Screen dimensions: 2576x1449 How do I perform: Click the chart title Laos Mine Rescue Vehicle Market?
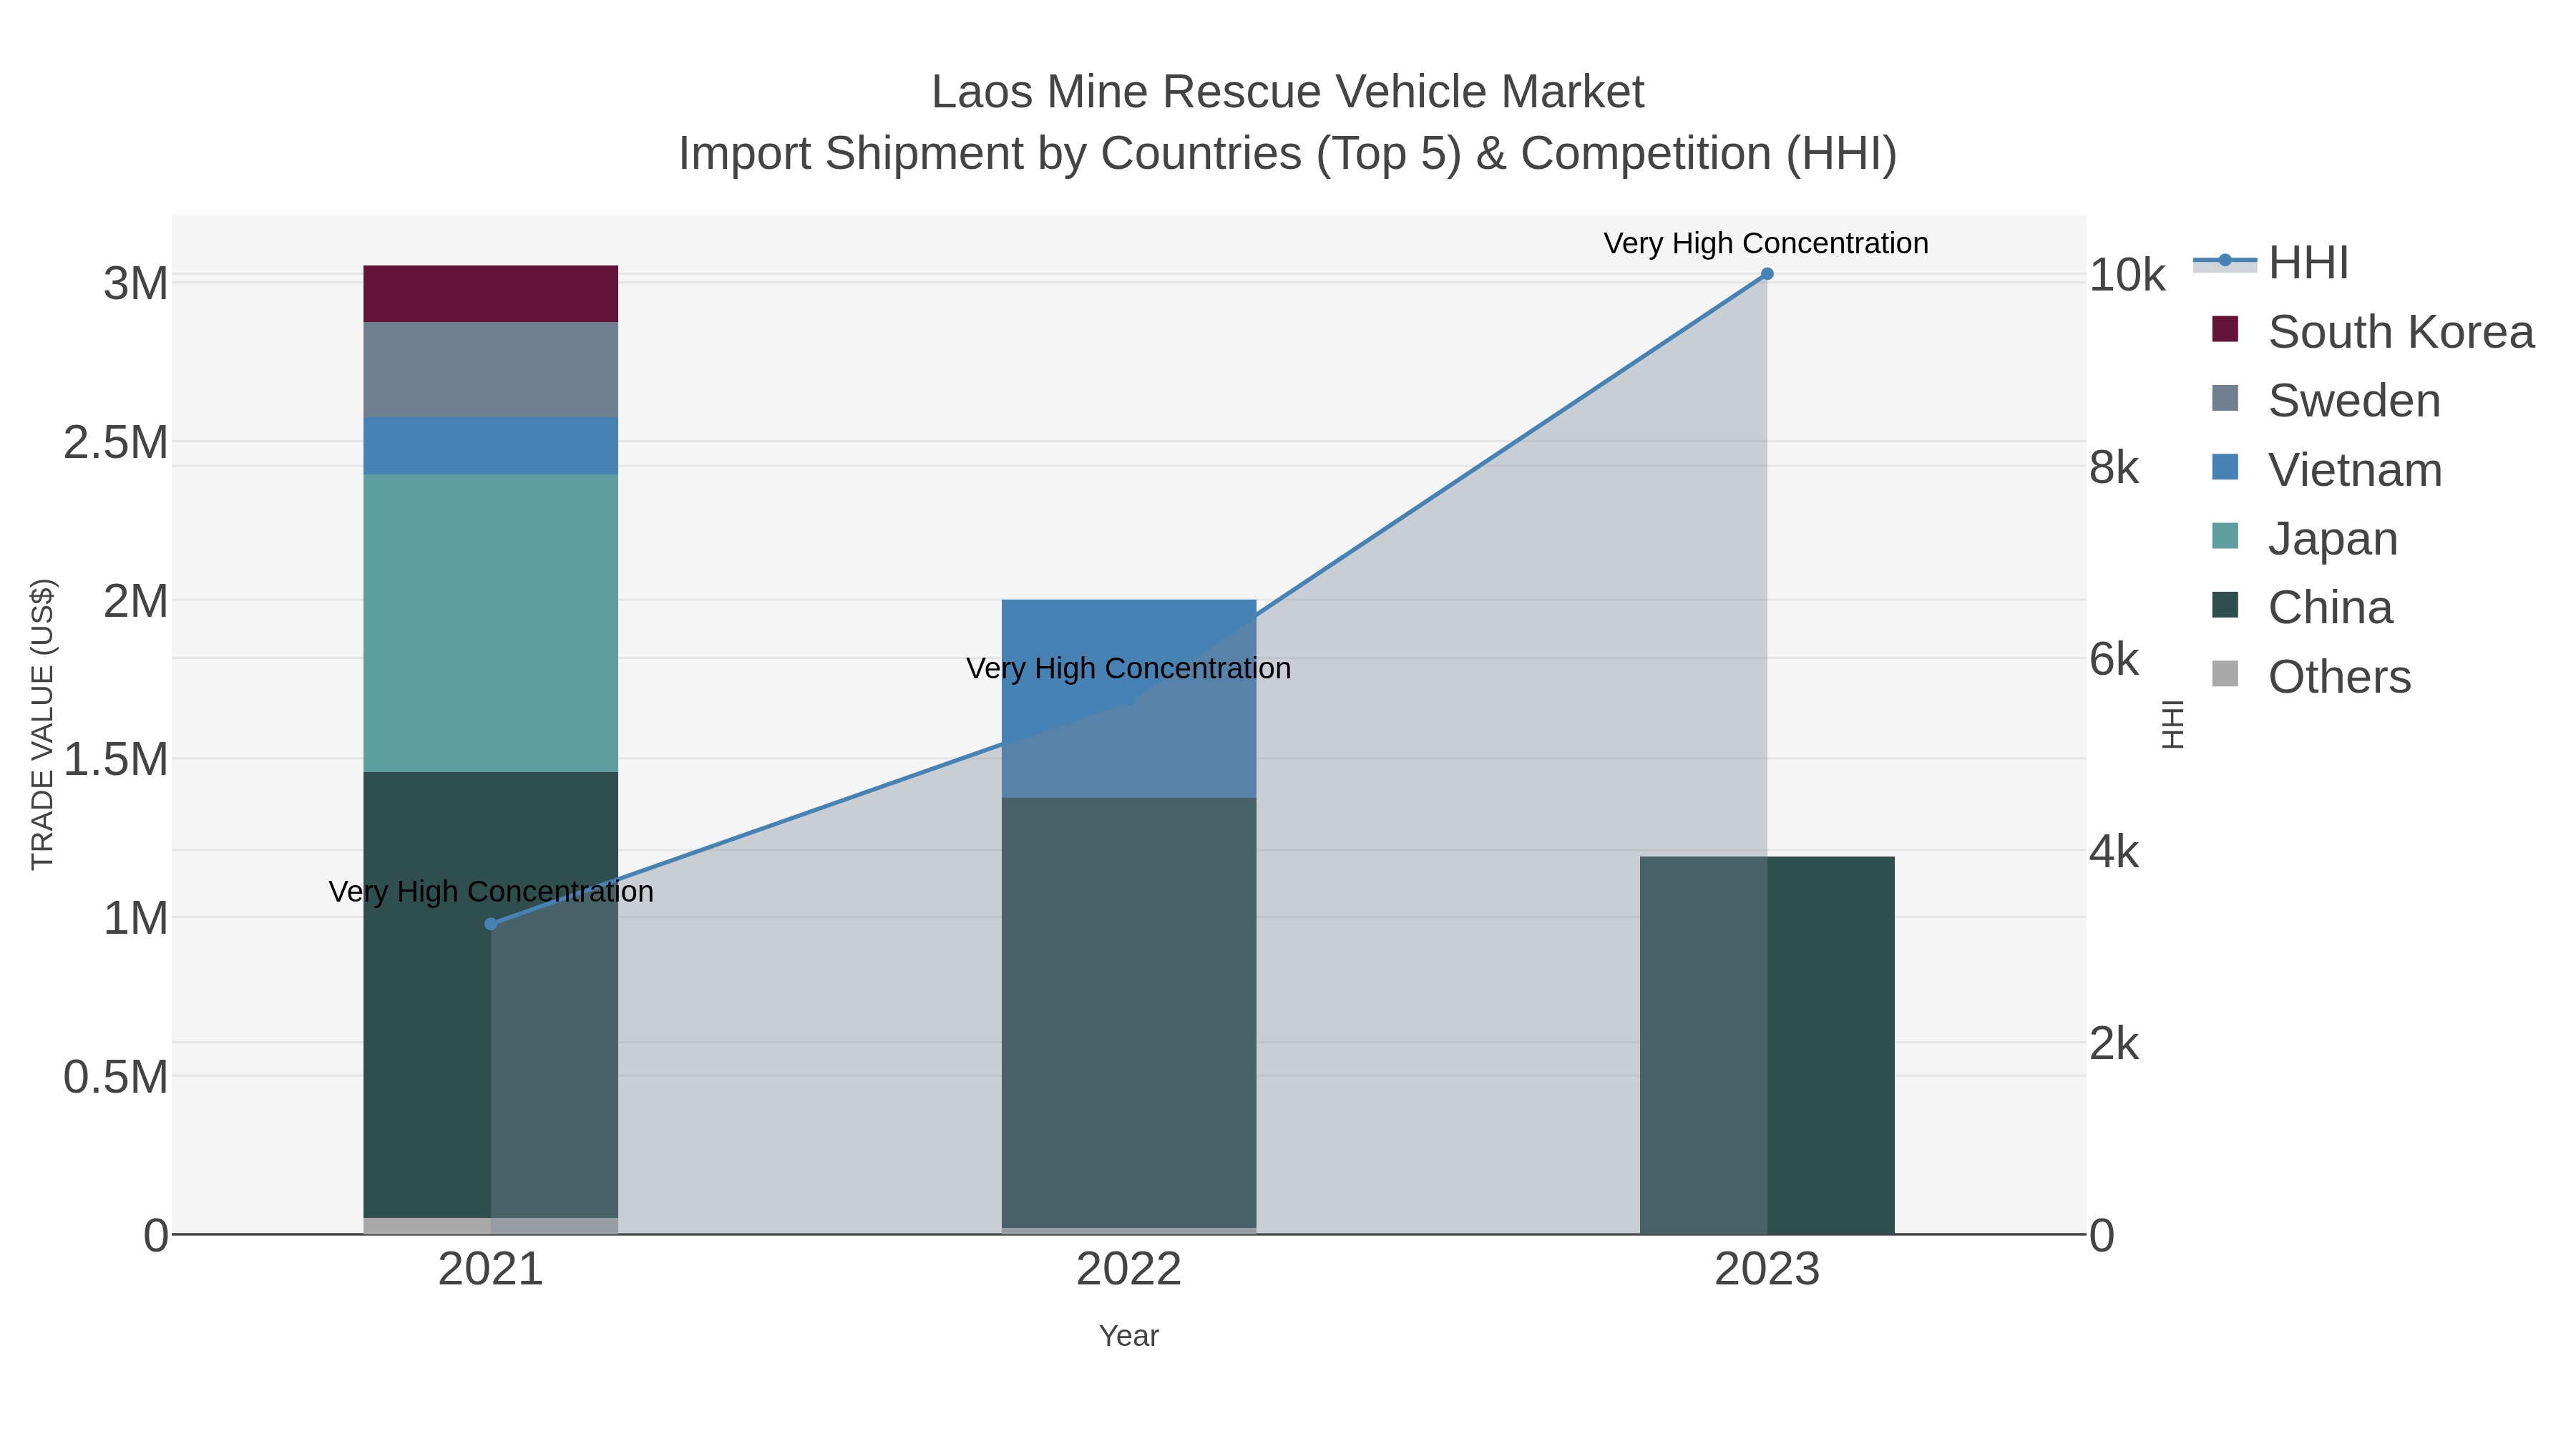1287,92
